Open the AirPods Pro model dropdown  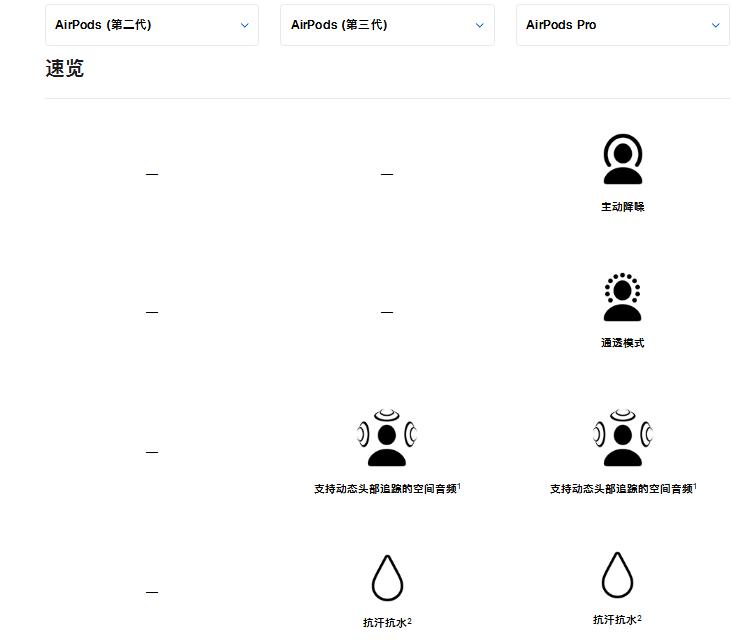point(623,25)
